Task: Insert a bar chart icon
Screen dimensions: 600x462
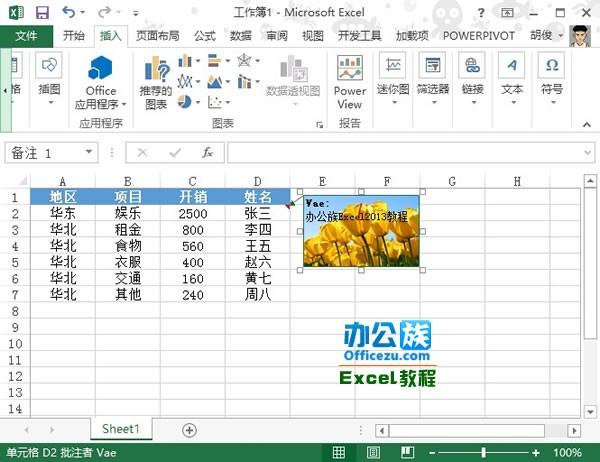Action: tap(215, 60)
